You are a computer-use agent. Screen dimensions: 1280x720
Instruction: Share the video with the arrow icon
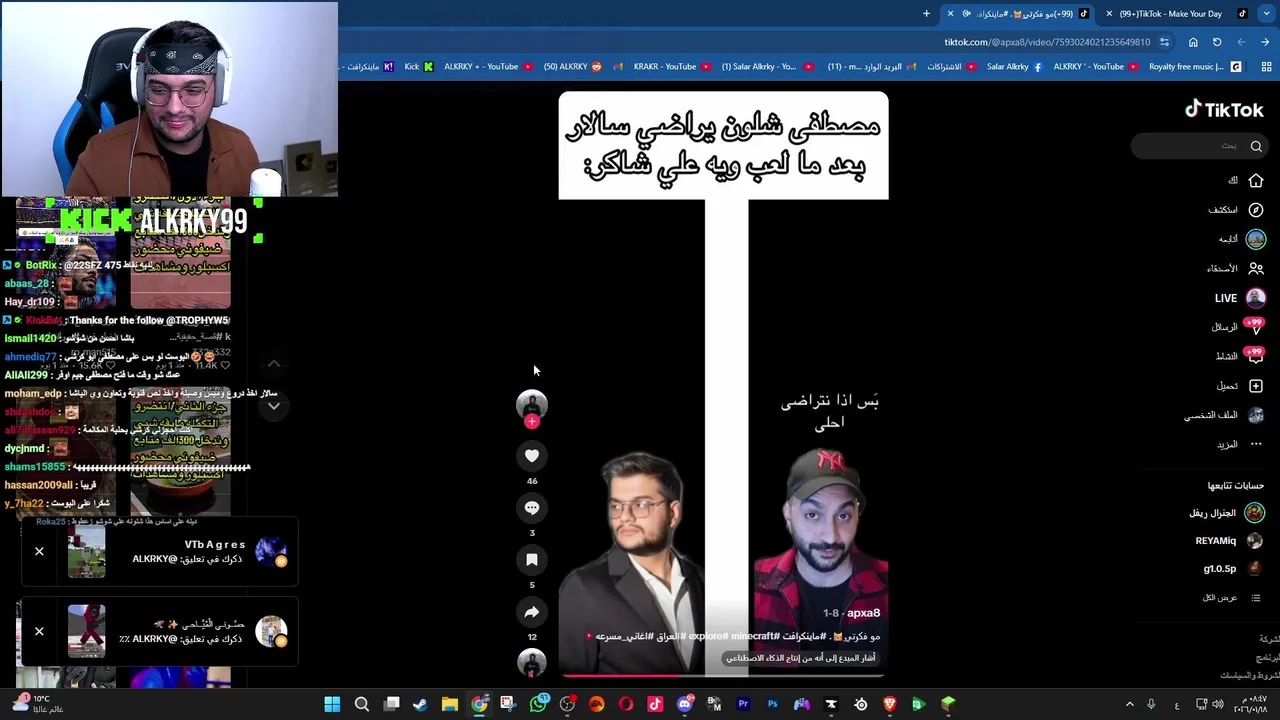click(x=532, y=612)
